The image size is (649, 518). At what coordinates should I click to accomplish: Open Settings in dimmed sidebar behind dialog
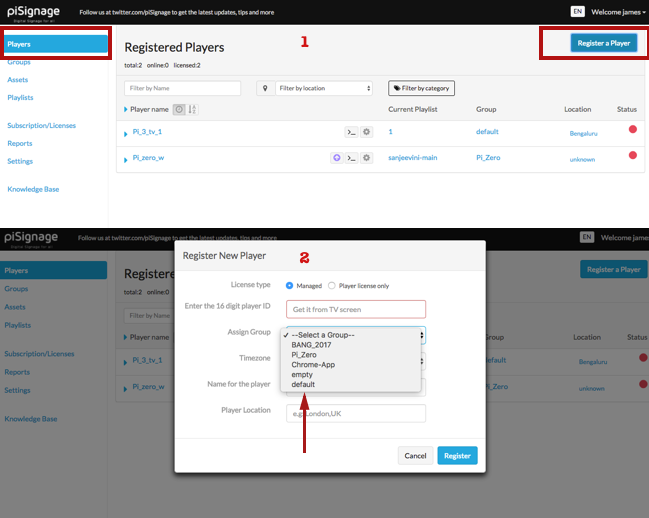pyautogui.click(x=17, y=390)
